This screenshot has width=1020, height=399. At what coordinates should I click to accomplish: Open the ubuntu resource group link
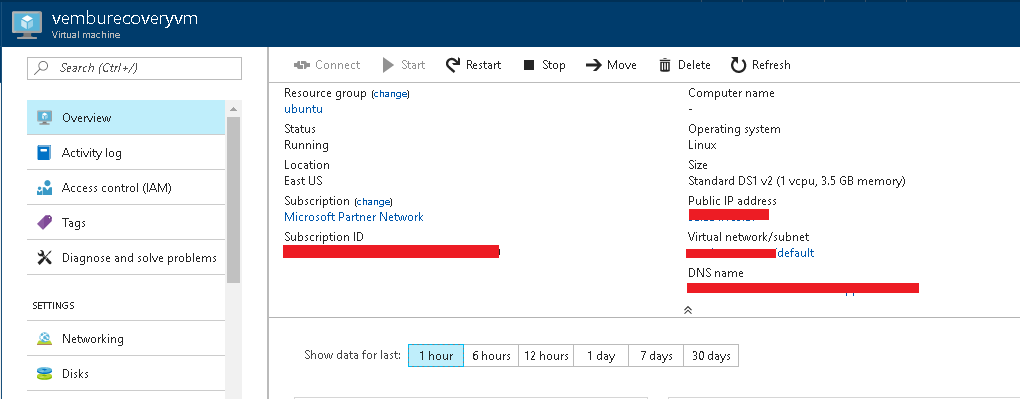(303, 109)
